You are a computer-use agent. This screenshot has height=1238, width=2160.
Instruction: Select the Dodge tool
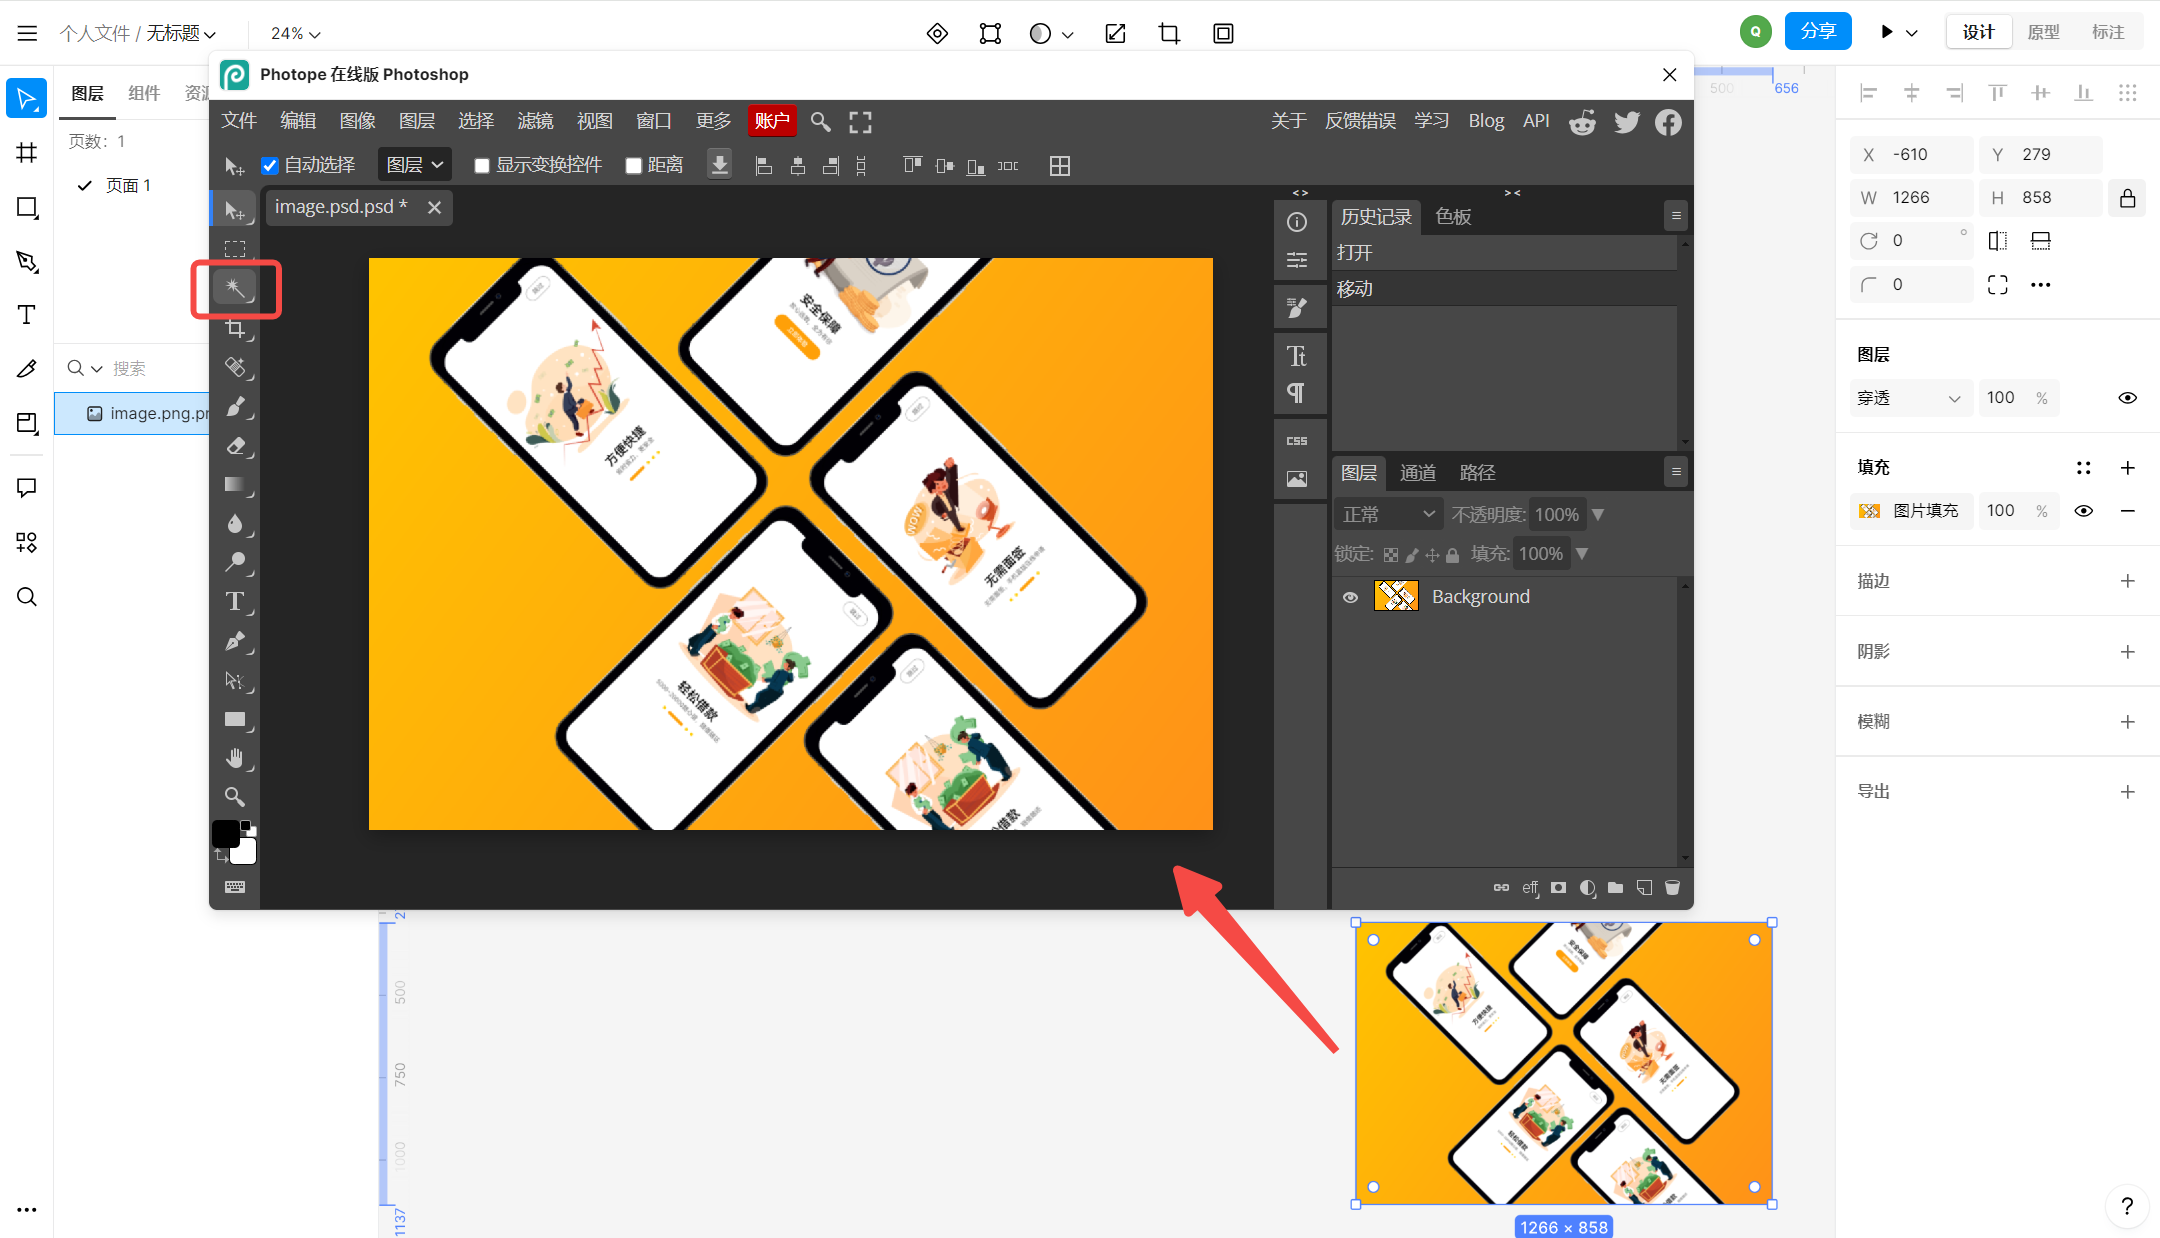coord(235,563)
